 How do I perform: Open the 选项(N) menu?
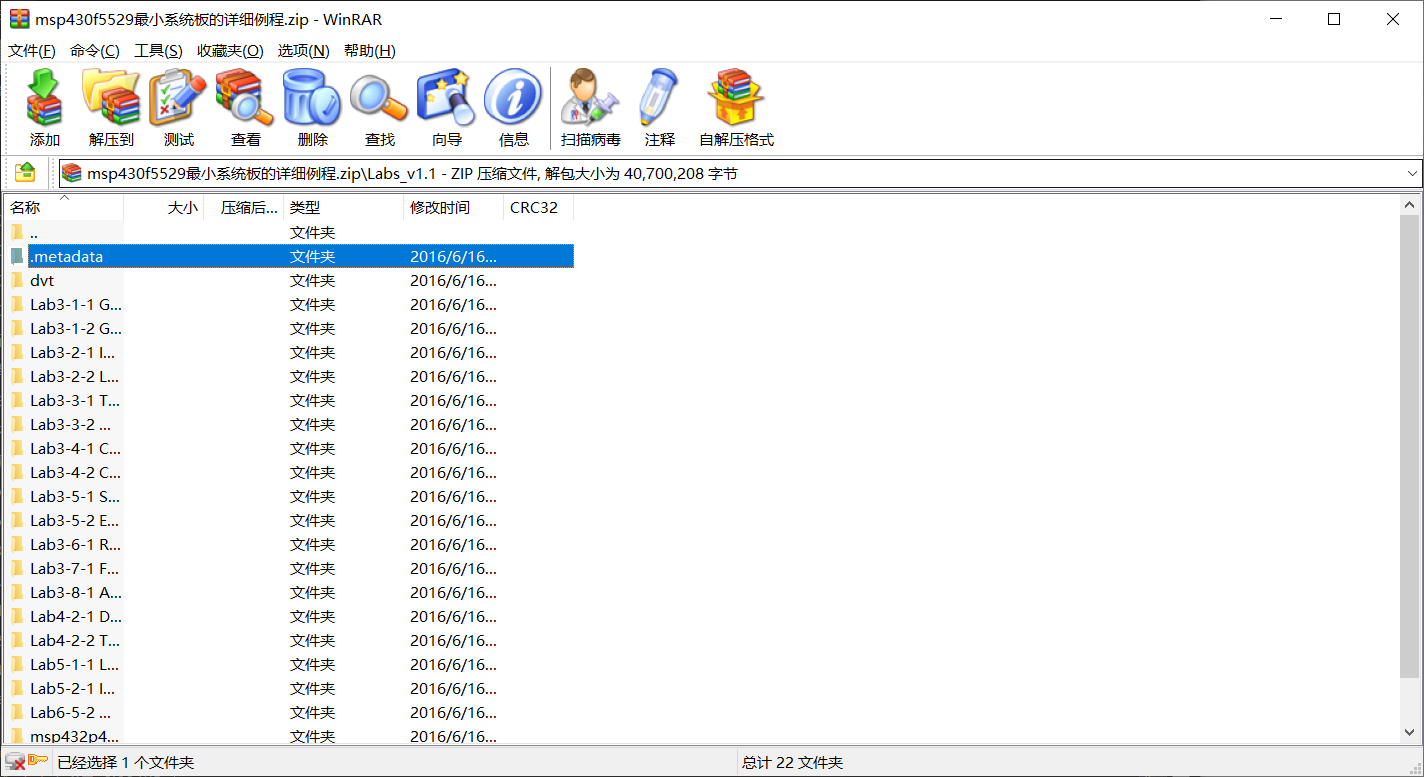[303, 51]
